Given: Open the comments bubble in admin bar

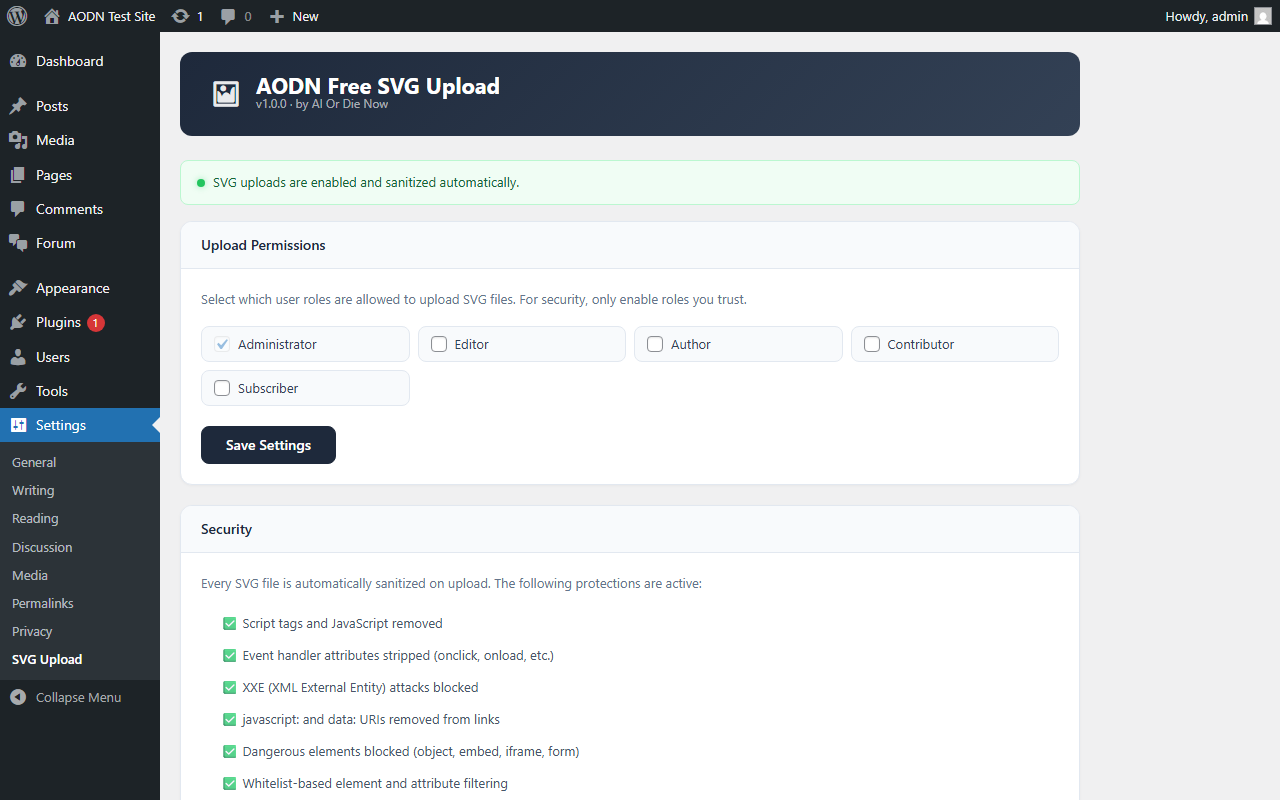Looking at the screenshot, I should click(228, 16).
